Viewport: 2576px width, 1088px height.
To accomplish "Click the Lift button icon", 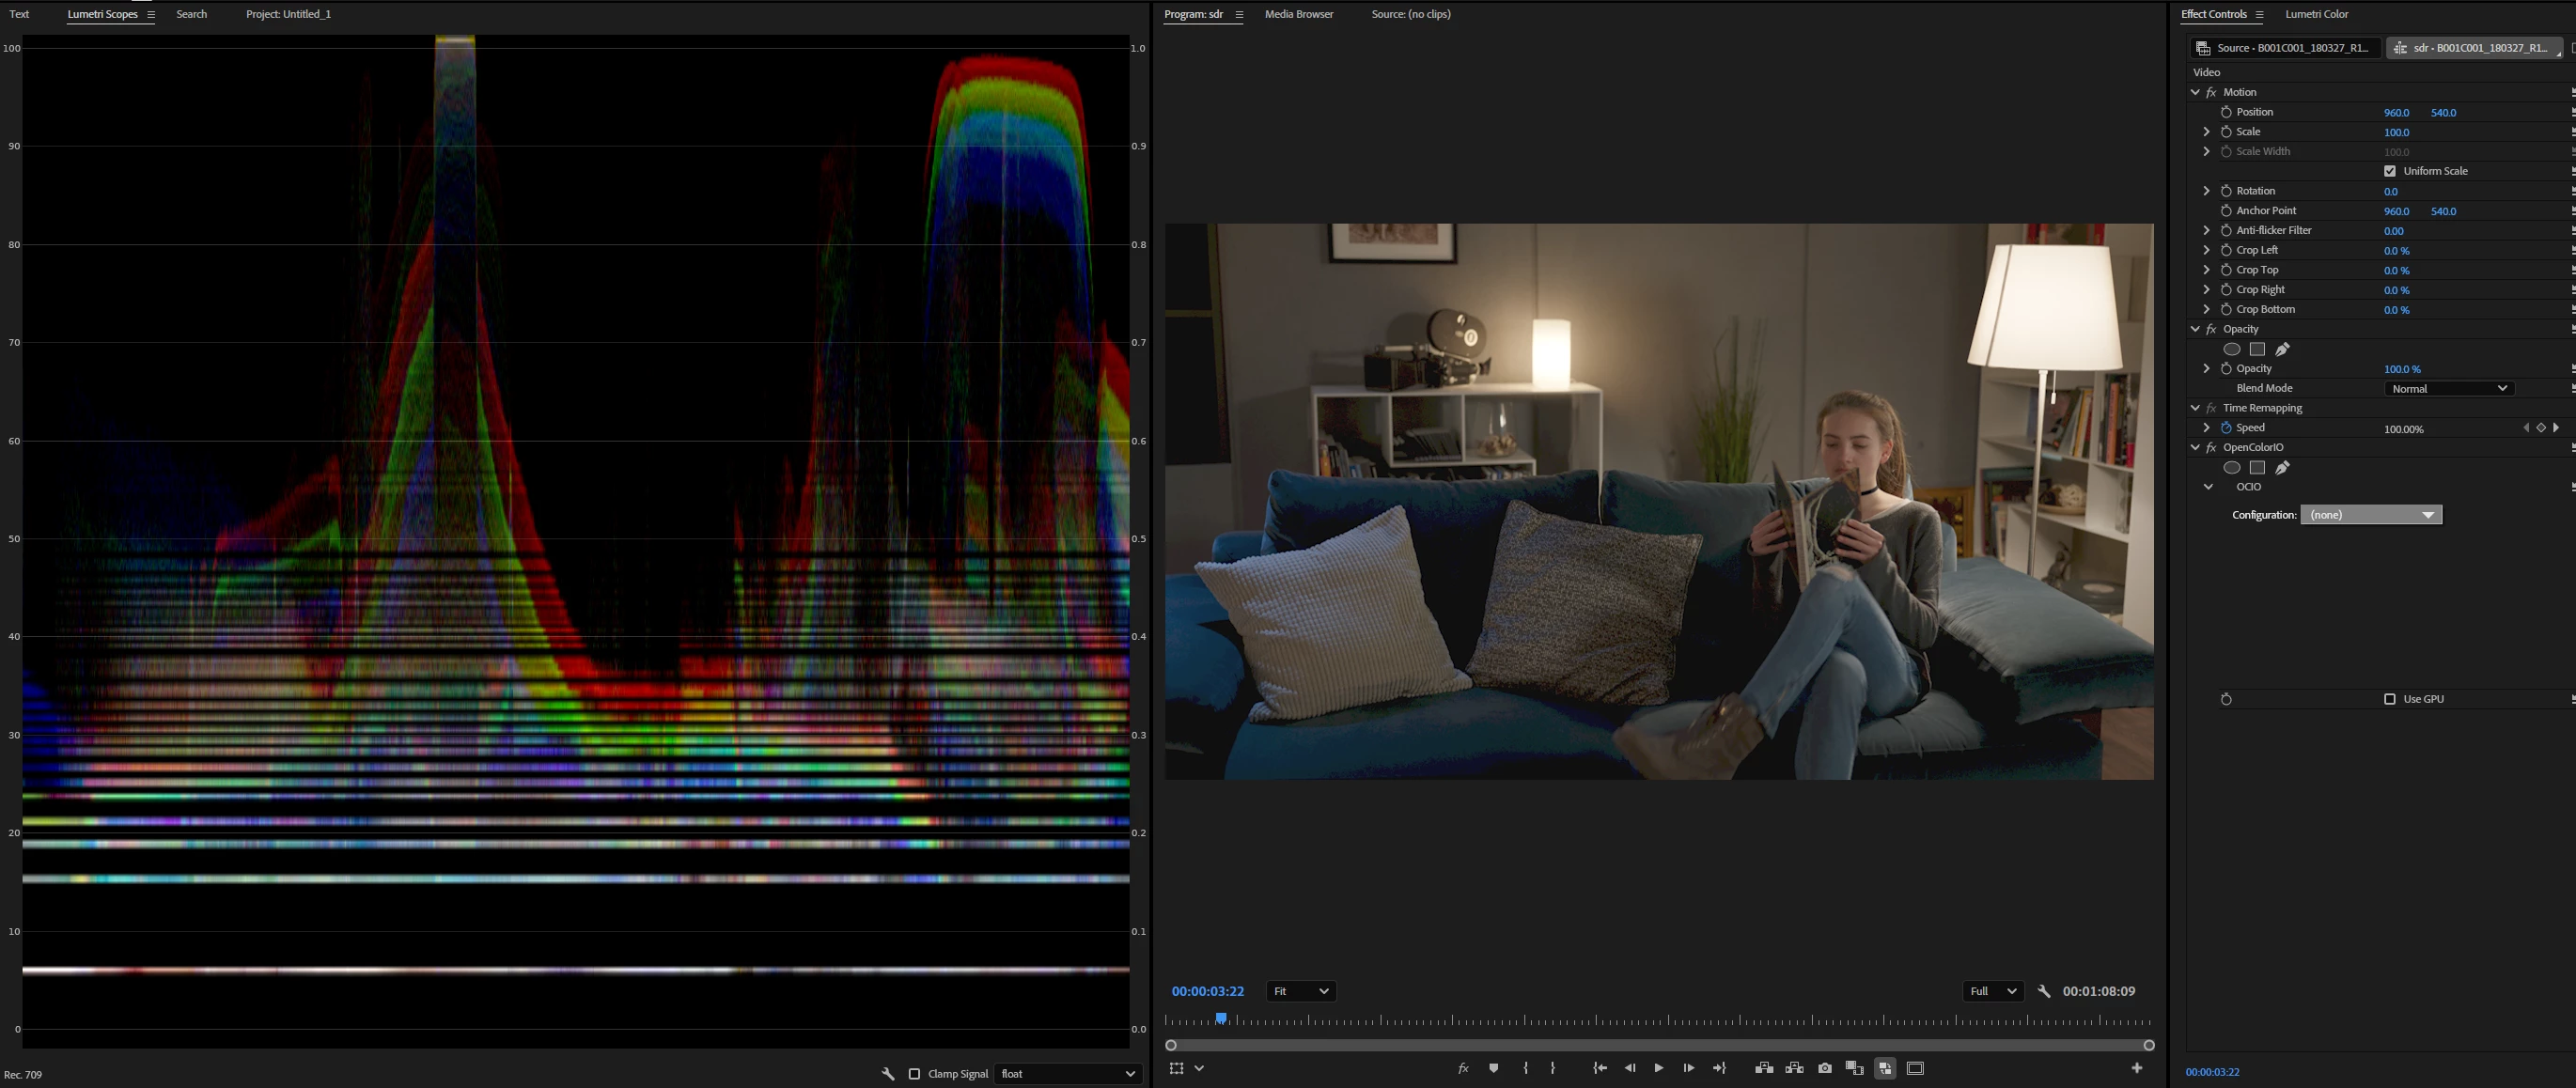I will [1764, 1068].
